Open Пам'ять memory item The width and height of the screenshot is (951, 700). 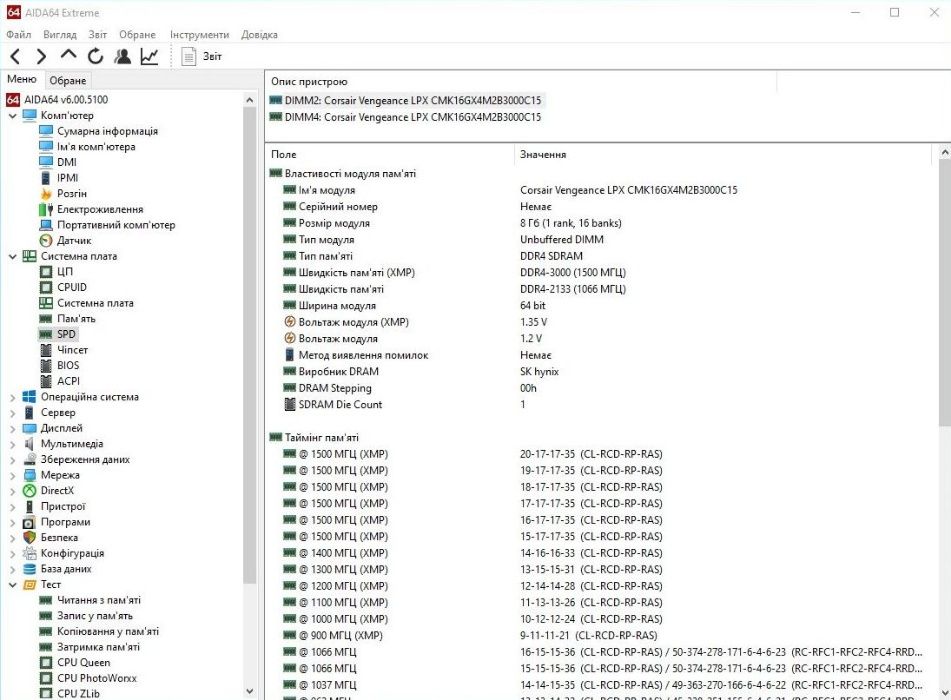point(76,318)
